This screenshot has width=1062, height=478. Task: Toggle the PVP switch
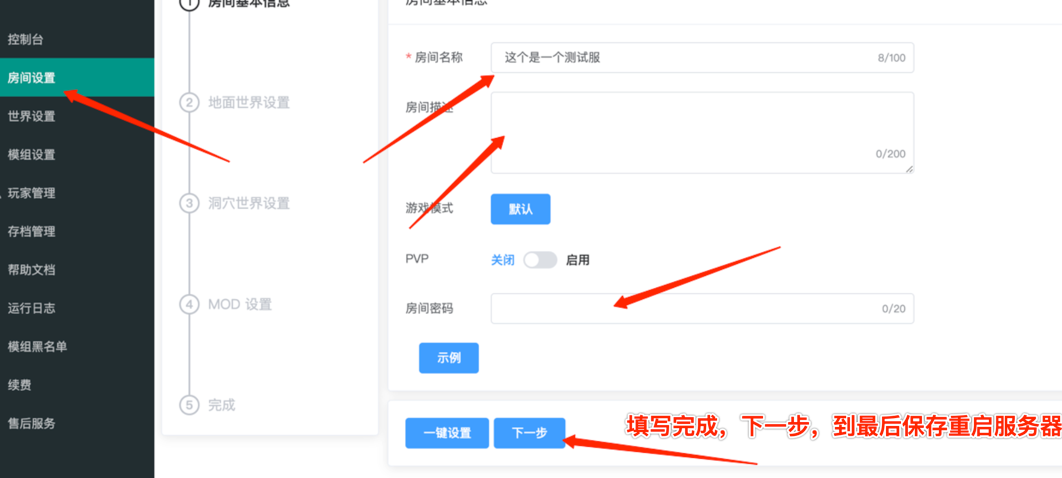pos(540,260)
